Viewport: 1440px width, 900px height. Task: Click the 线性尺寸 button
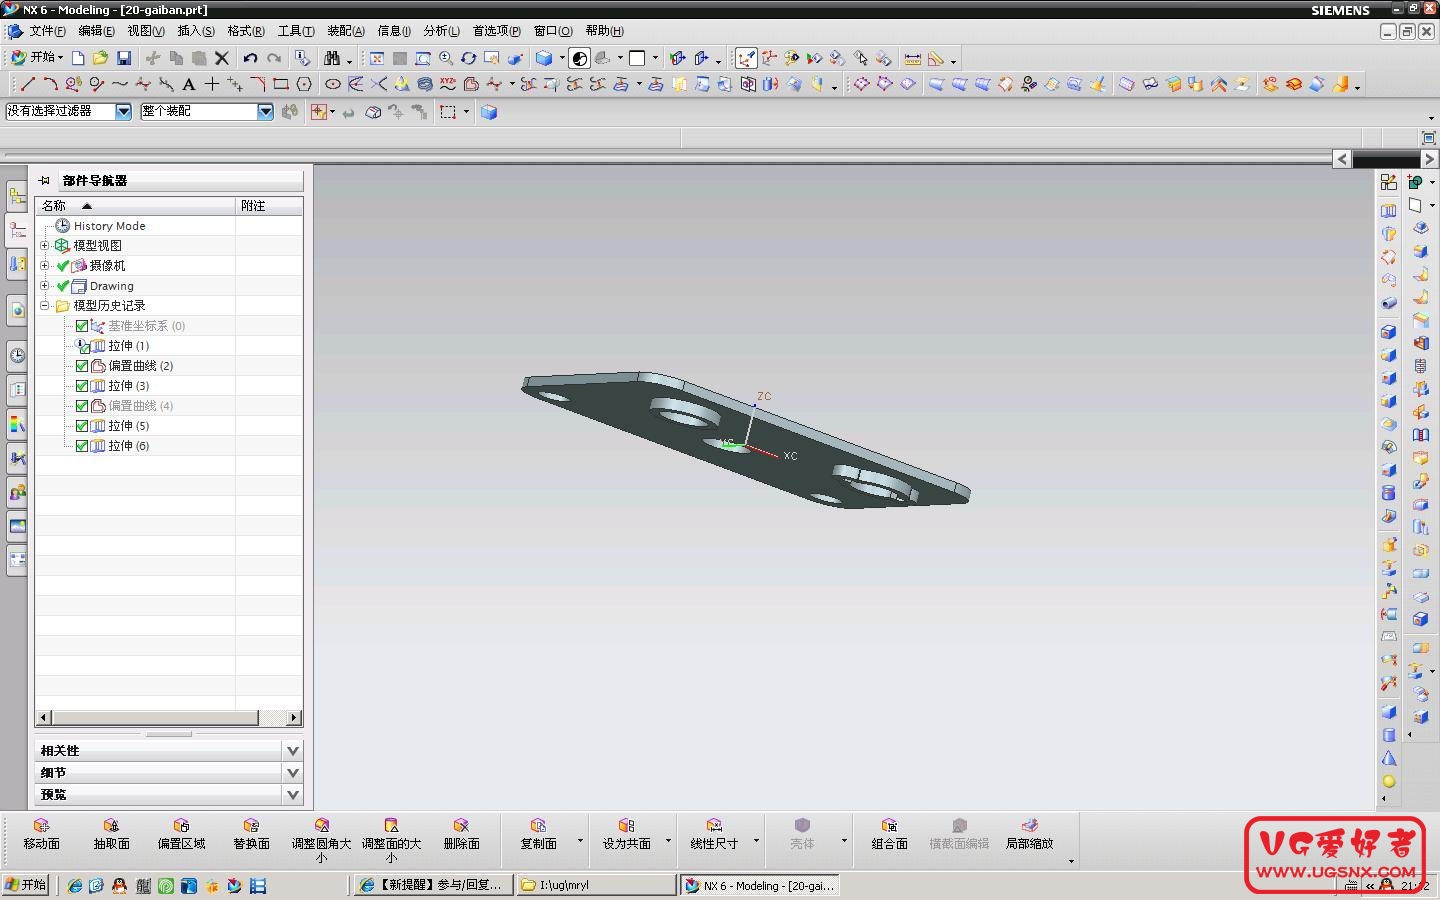714,834
